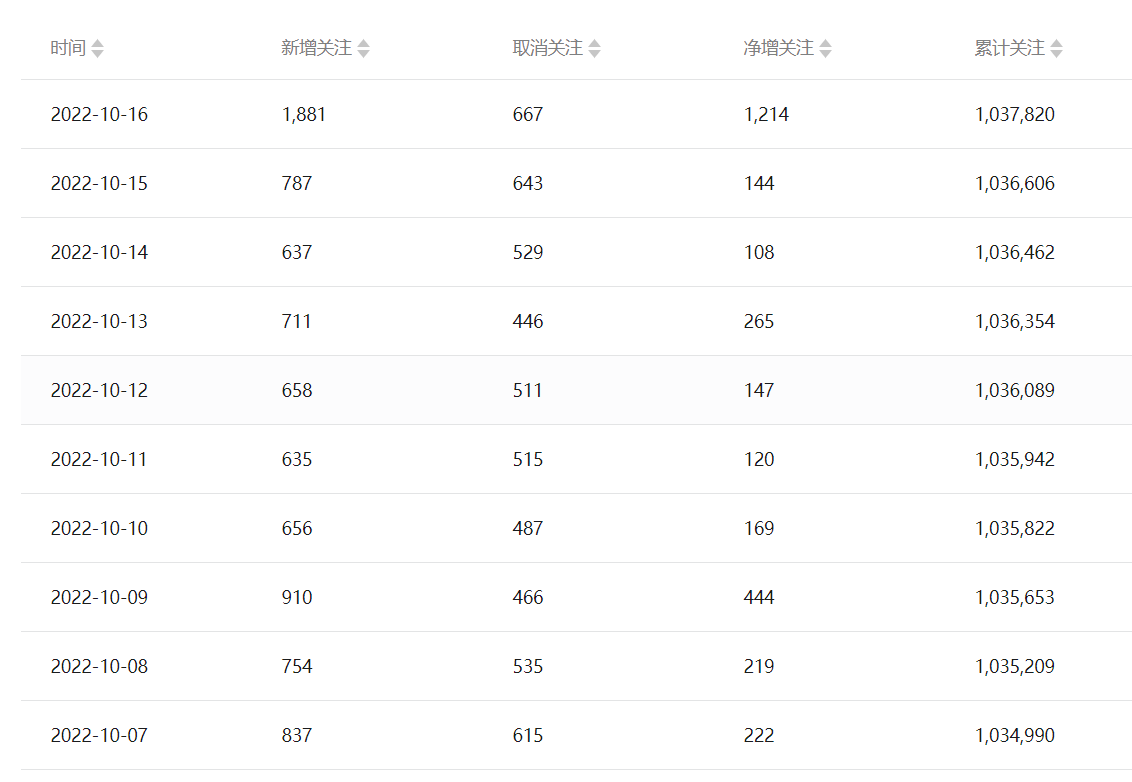
Task: Select the 2022-10-16 date row
Action: pos(99,115)
